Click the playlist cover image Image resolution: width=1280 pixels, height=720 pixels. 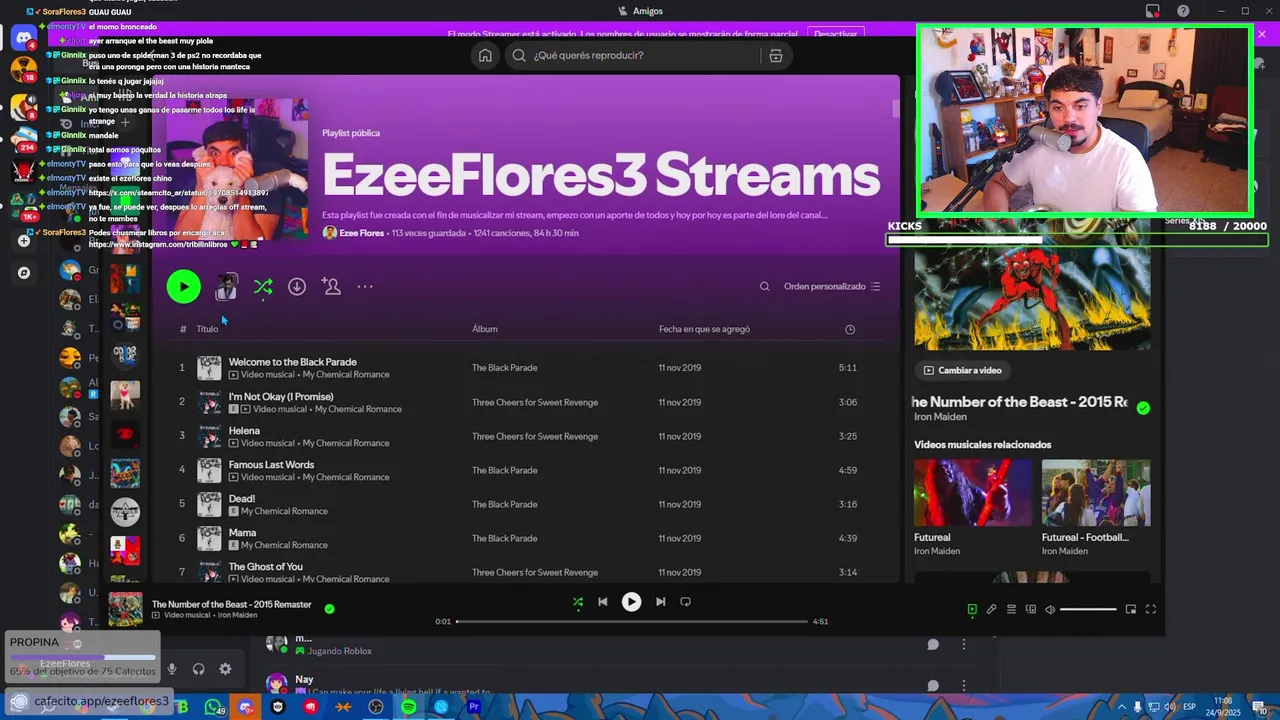[x=237, y=169]
